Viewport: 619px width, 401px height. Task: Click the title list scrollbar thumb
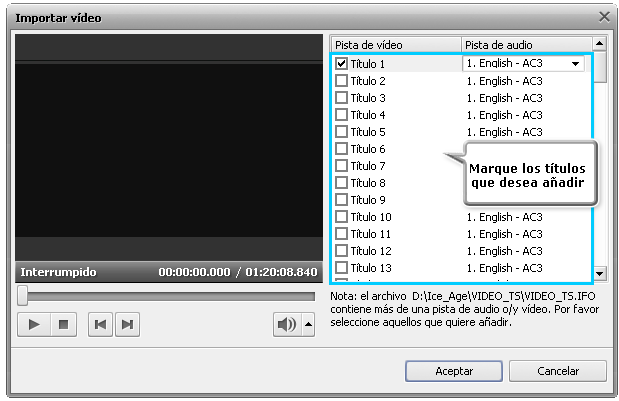600,67
